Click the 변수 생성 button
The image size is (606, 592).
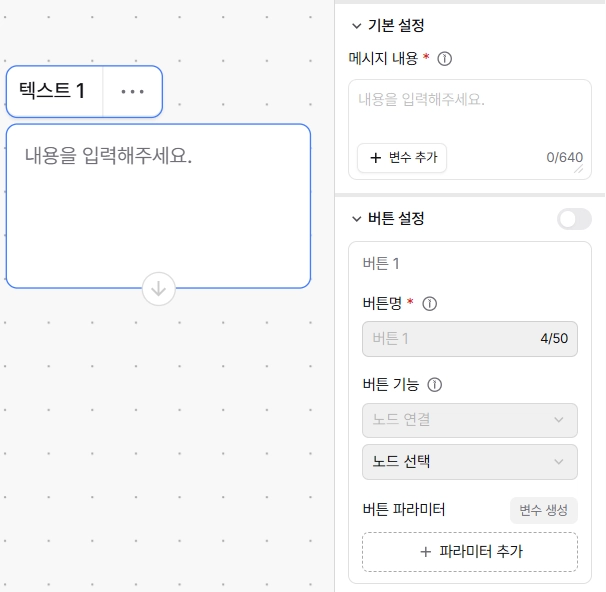[x=543, y=510]
